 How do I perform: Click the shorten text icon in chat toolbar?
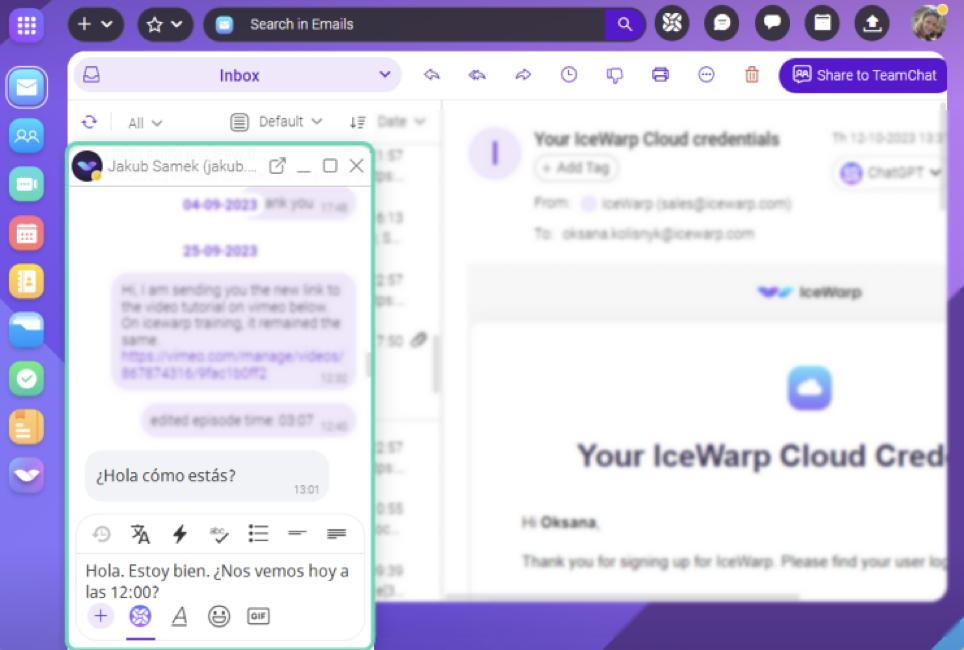pyautogui.click(x=298, y=533)
